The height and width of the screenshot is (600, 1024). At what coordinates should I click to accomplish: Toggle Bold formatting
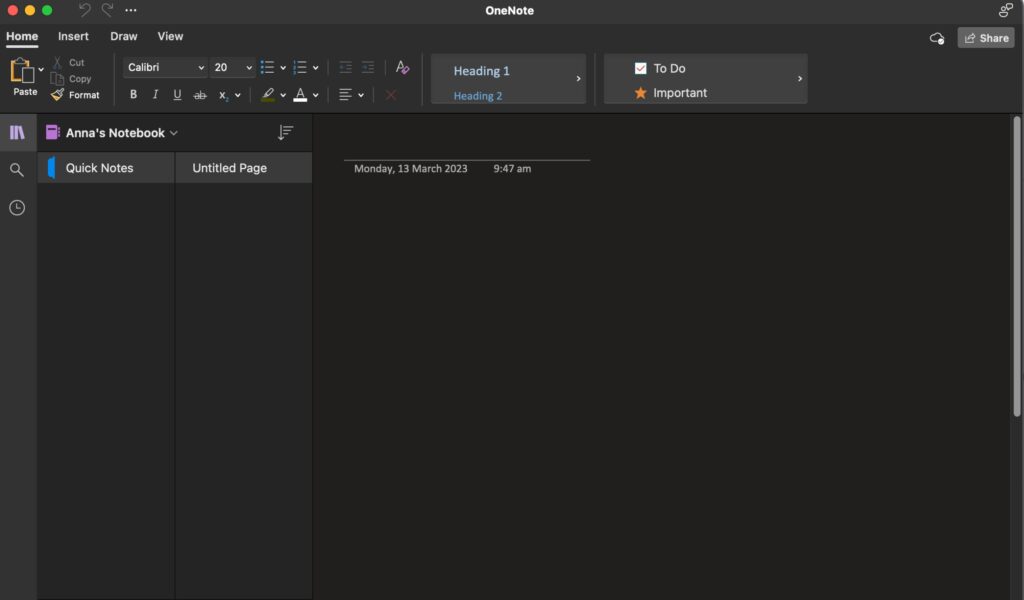(x=133, y=95)
